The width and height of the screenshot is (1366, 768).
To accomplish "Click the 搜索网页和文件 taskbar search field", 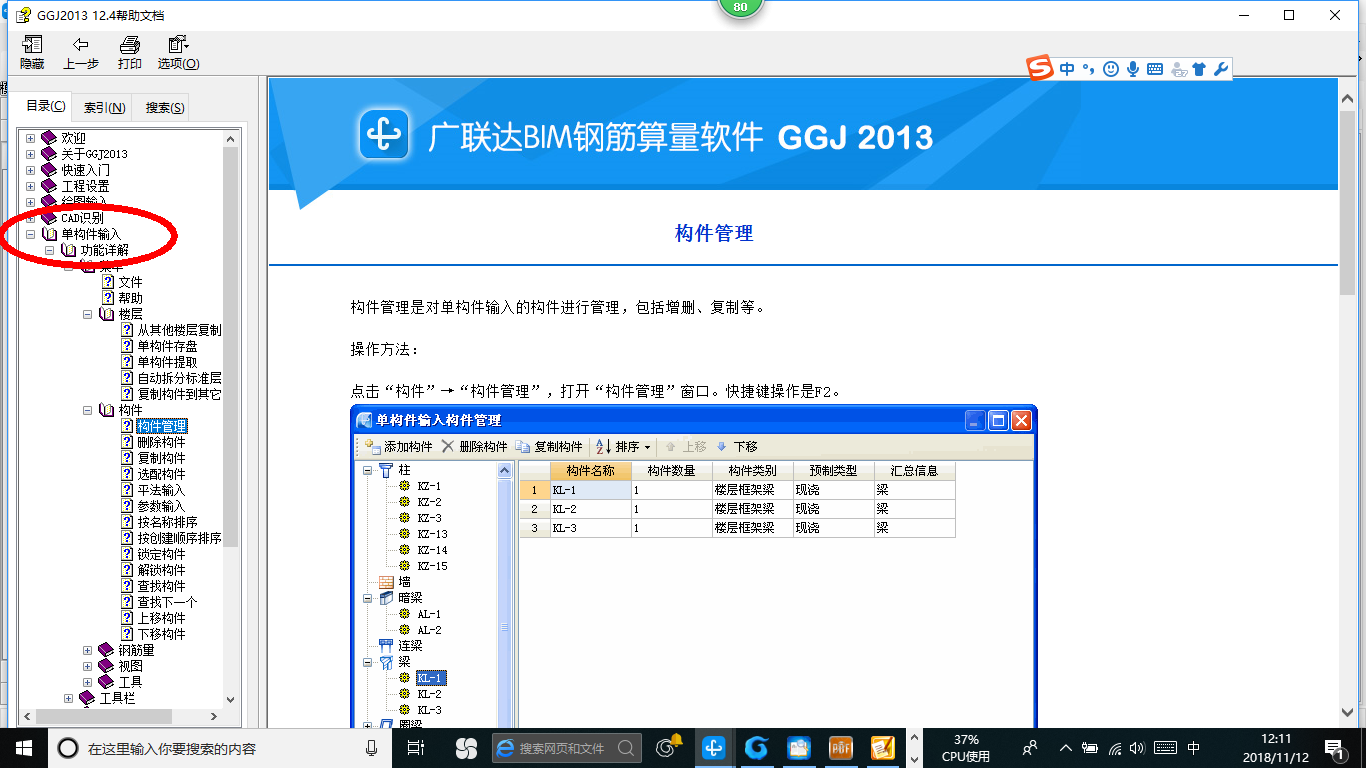I will coord(566,747).
